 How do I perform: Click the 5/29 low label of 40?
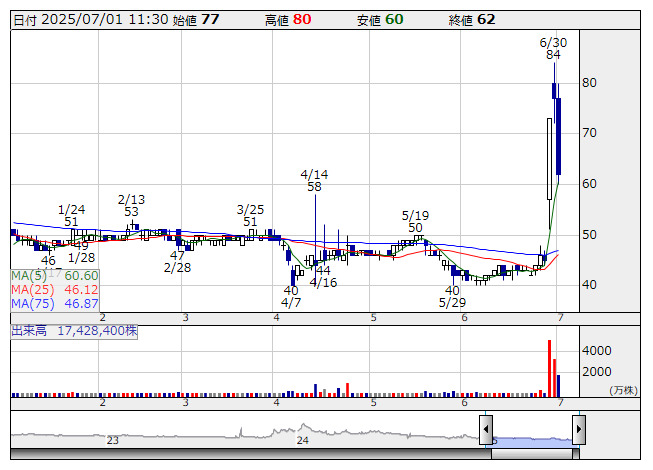(x=452, y=296)
